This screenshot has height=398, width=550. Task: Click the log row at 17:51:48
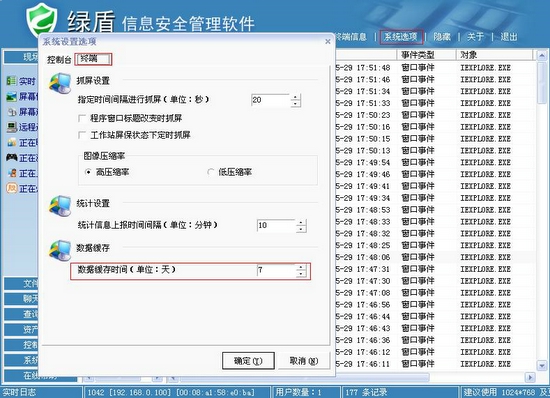point(436,68)
